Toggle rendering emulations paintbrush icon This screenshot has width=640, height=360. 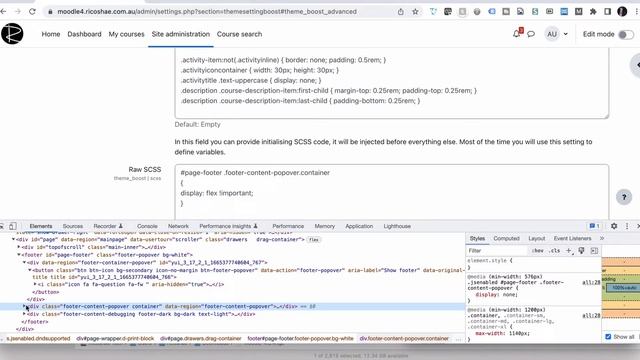click(581, 250)
